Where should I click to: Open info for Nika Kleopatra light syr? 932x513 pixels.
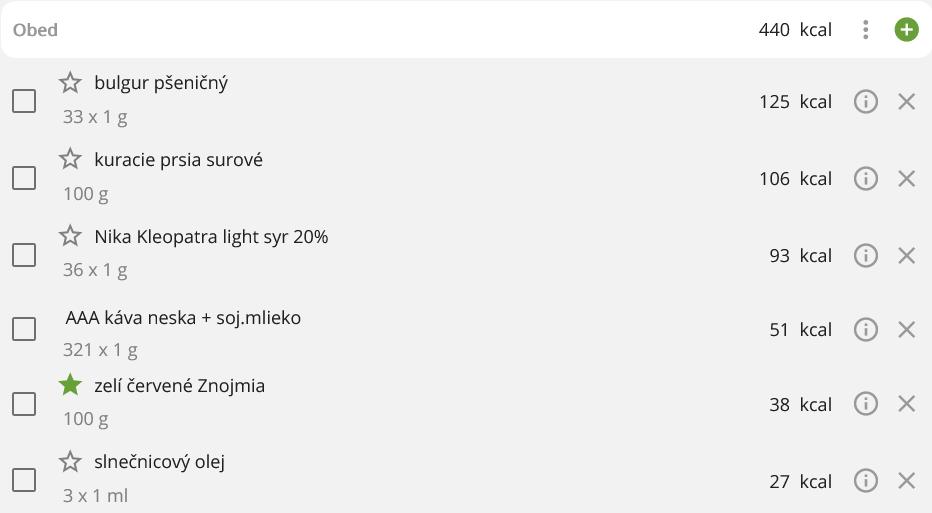pos(866,255)
